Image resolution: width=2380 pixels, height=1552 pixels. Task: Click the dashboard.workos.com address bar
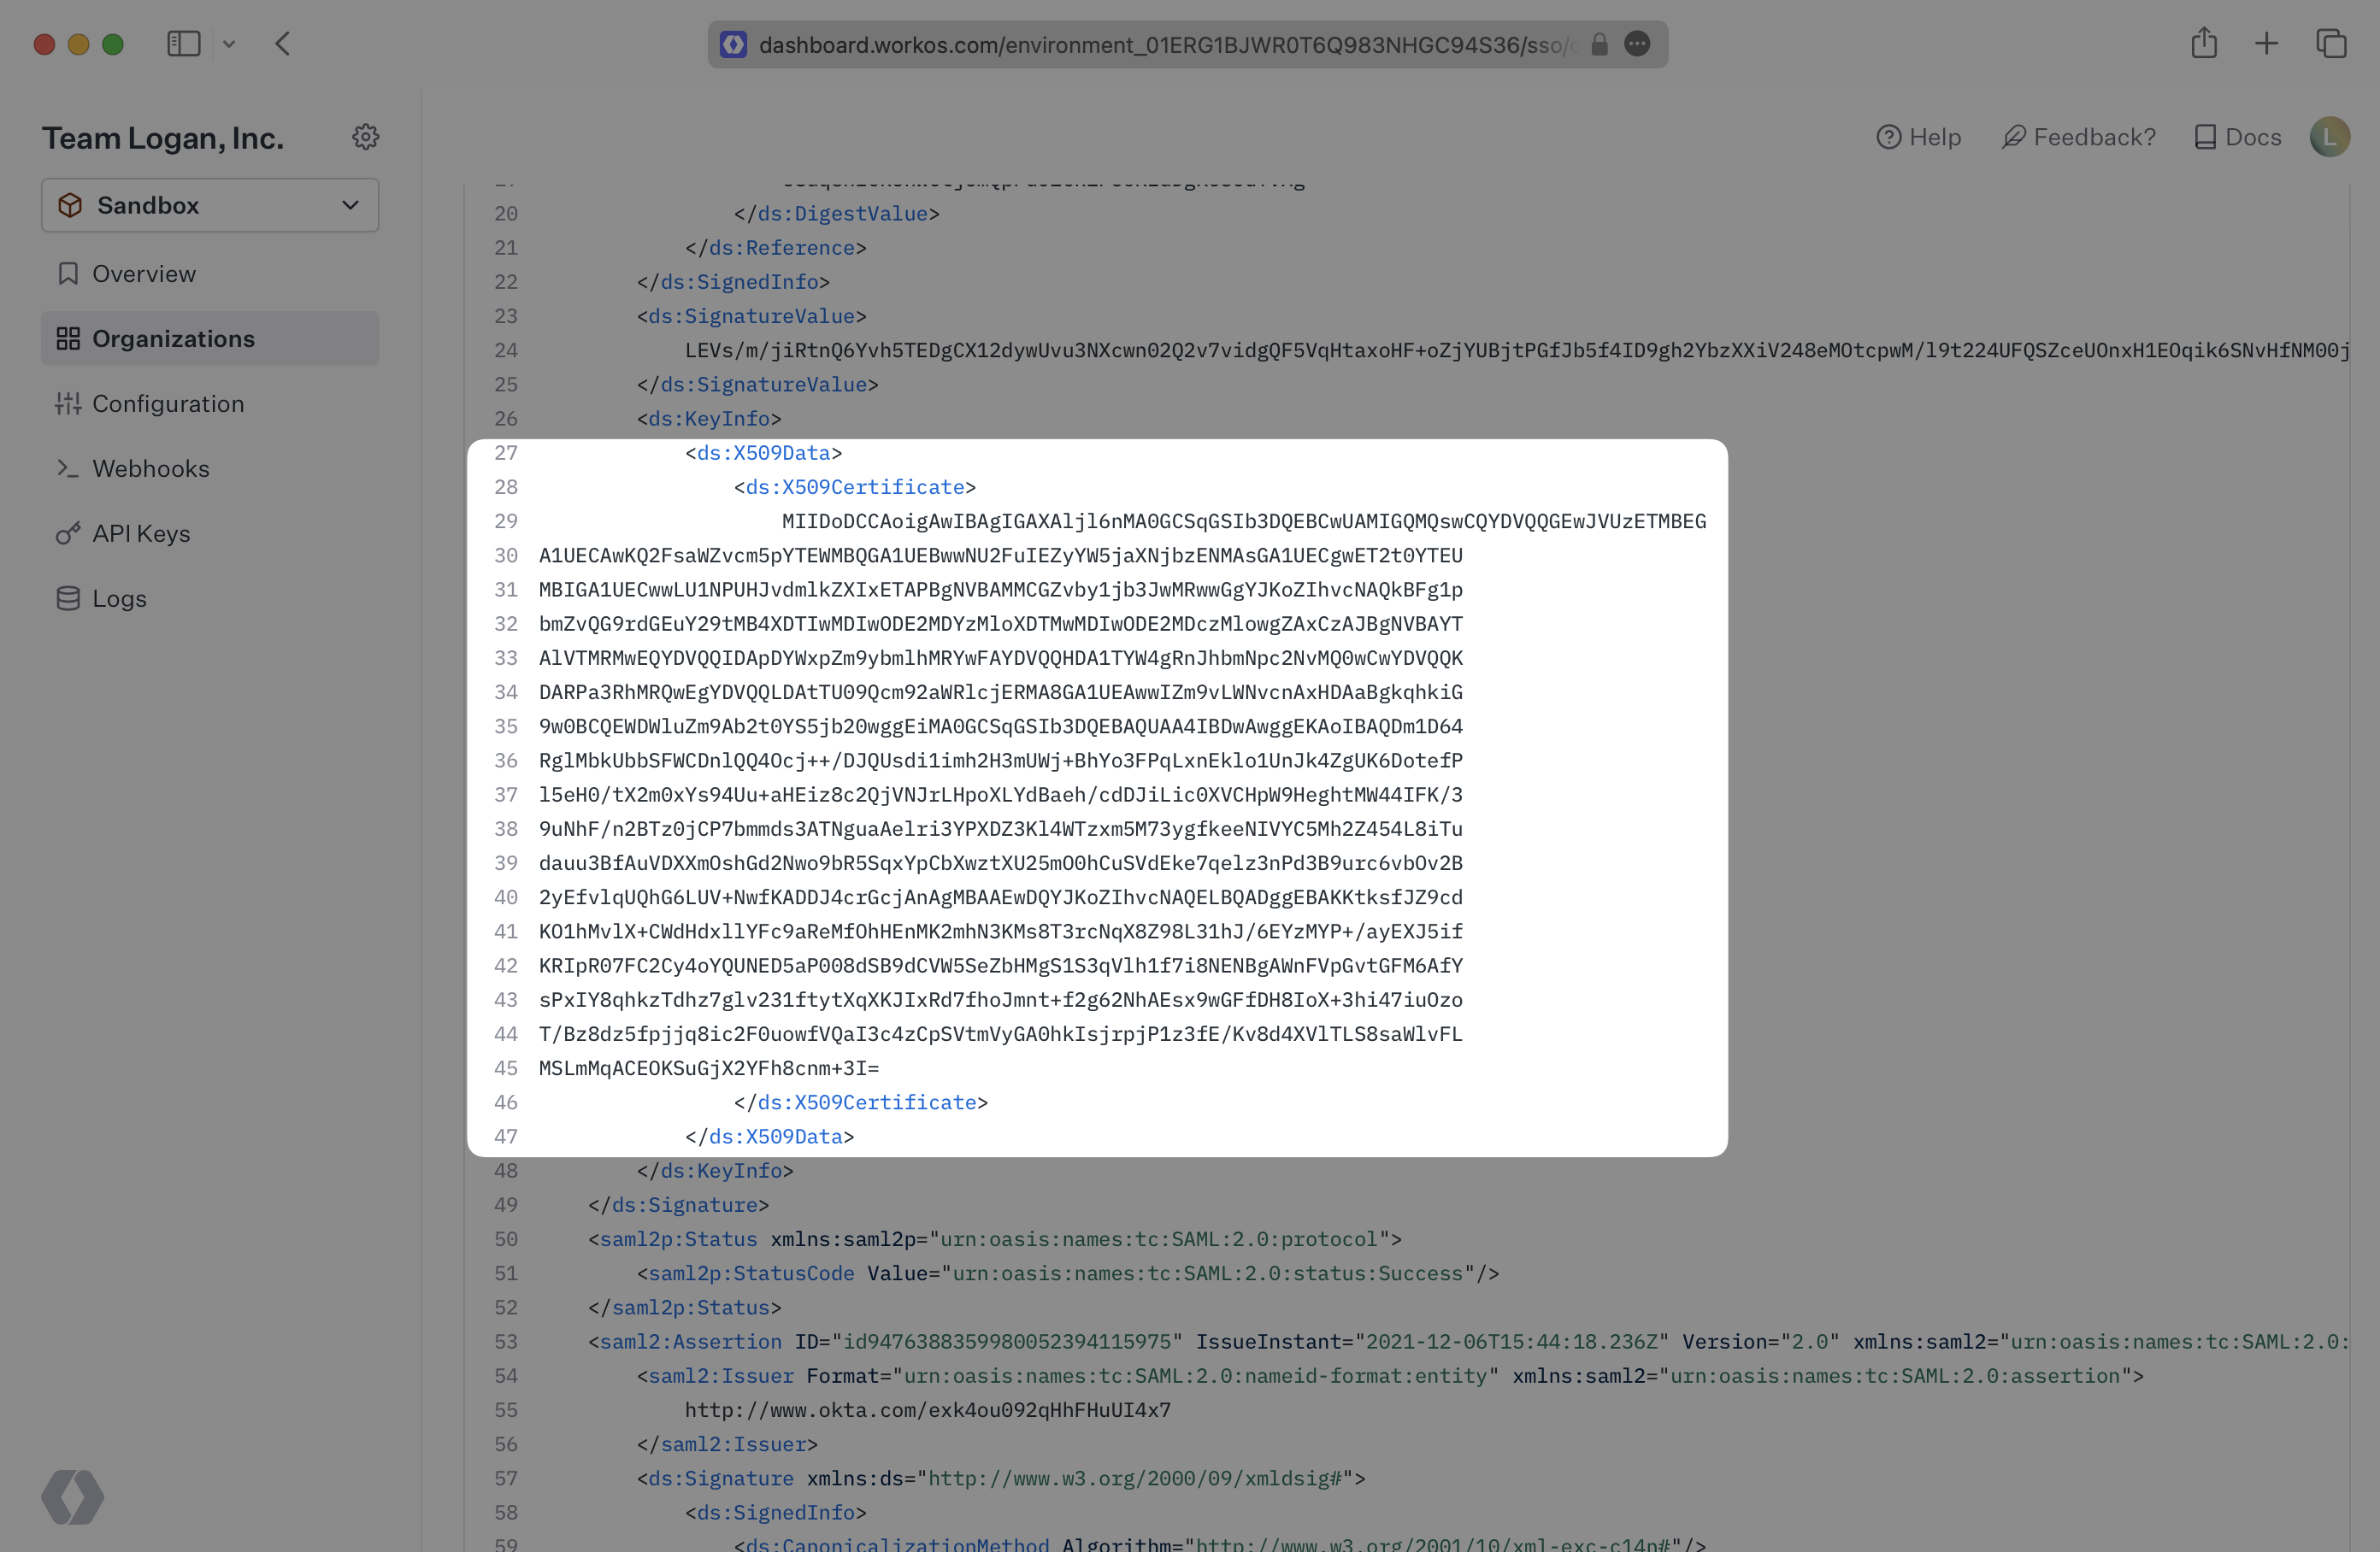(x=1160, y=45)
